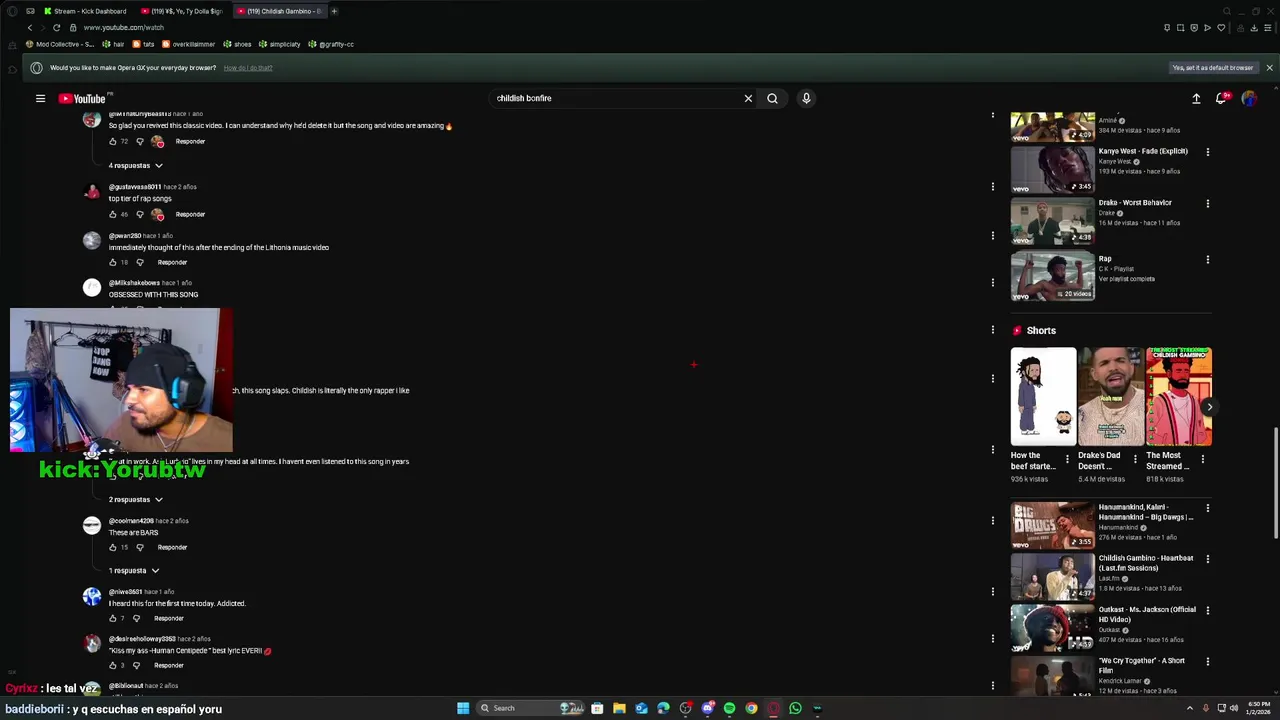Reply to 'These are BARS' comment
Screen dimensions: 1280x720
(172, 547)
